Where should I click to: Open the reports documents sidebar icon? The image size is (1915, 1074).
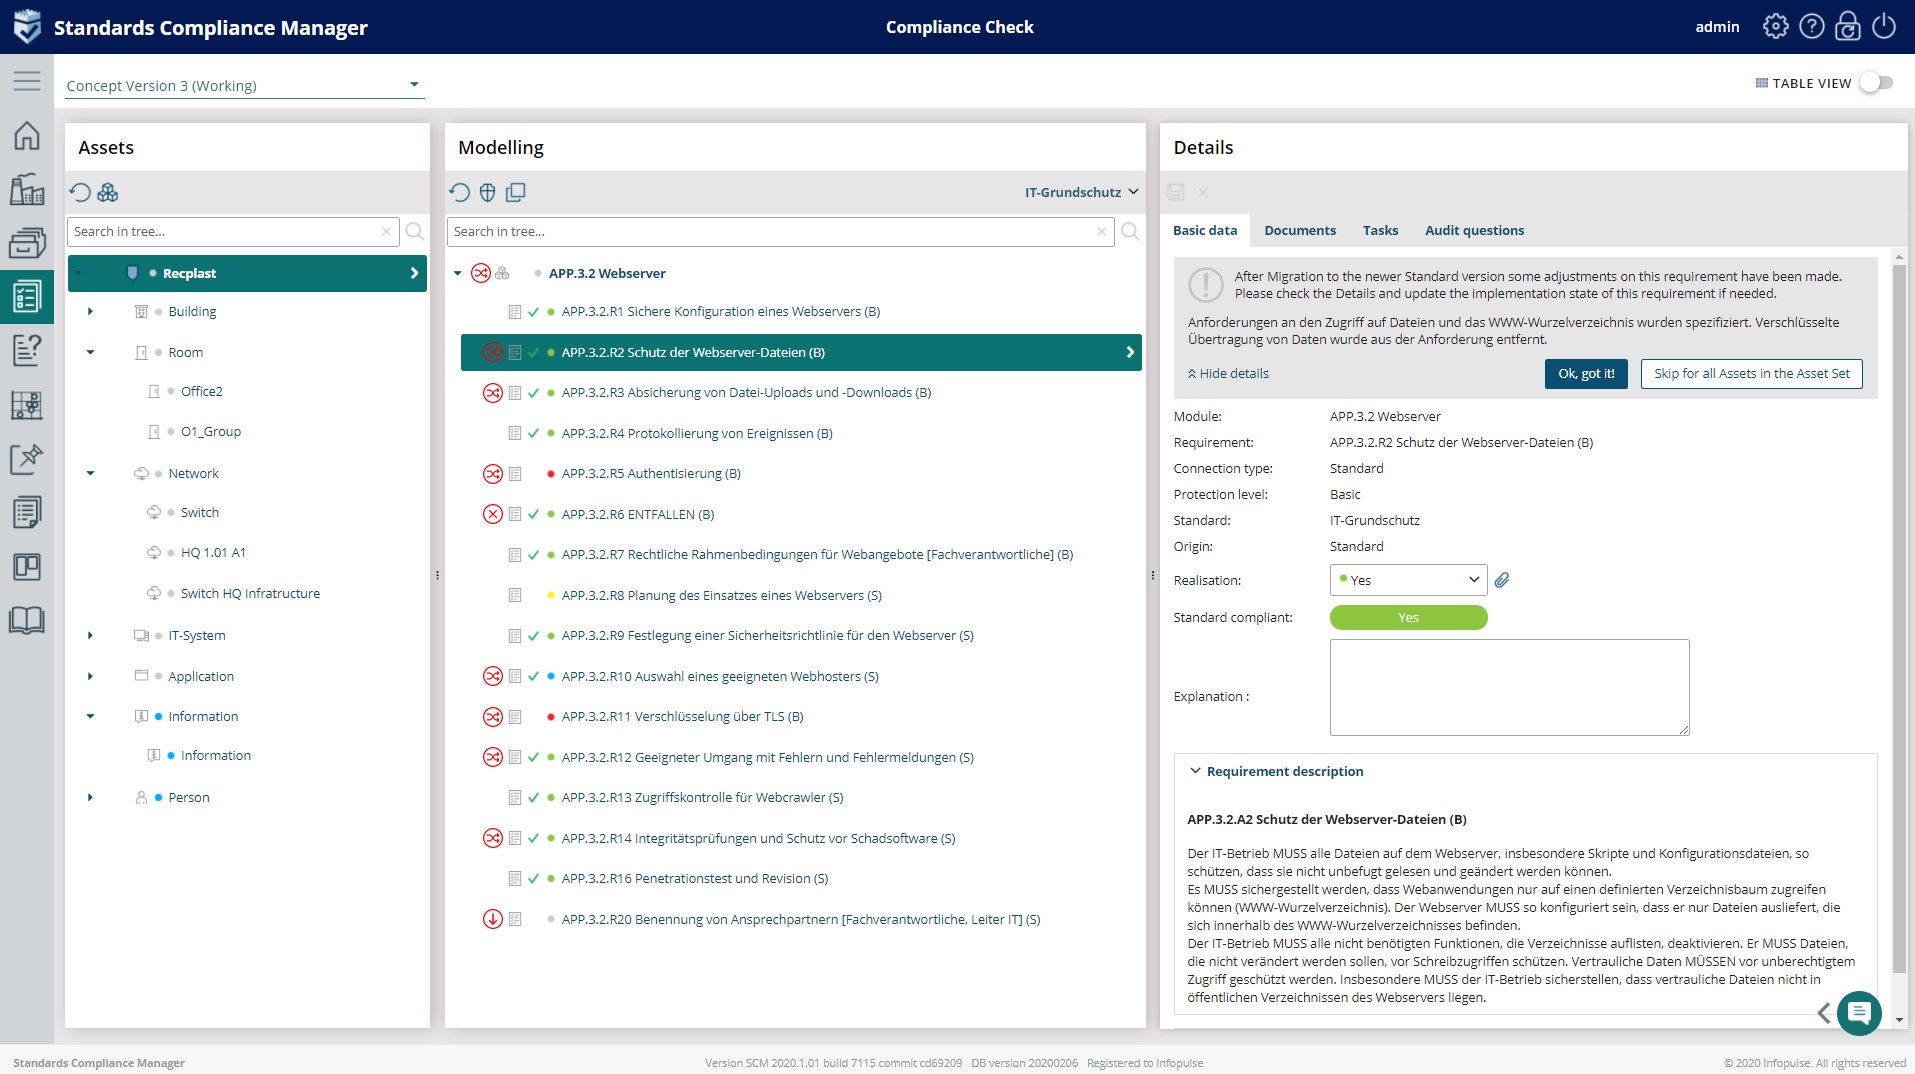pyautogui.click(x=27, y=512)
